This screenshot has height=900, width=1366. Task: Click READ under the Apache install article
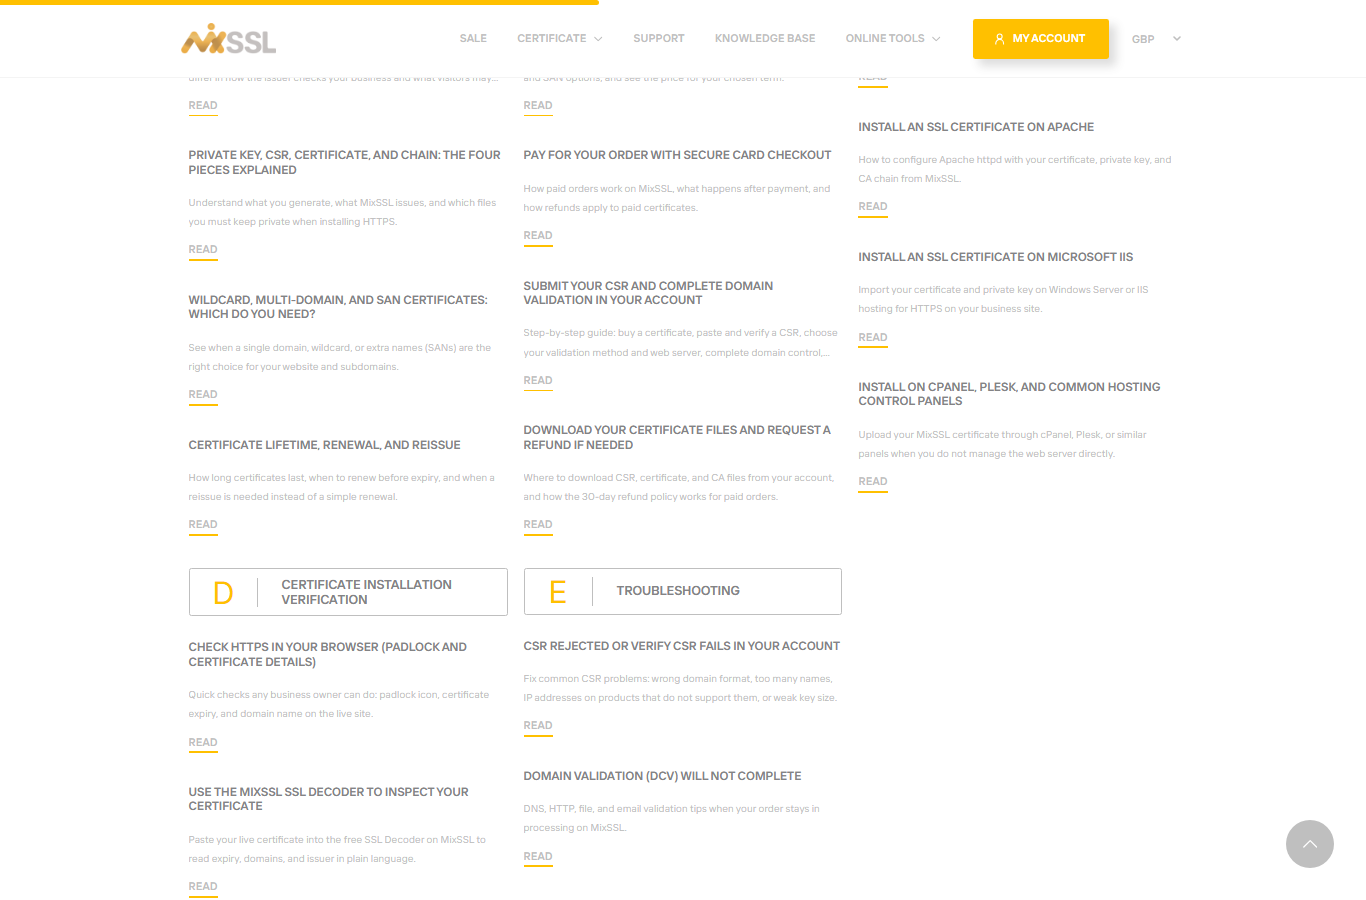pyautogui.click(x=873, y=207)
